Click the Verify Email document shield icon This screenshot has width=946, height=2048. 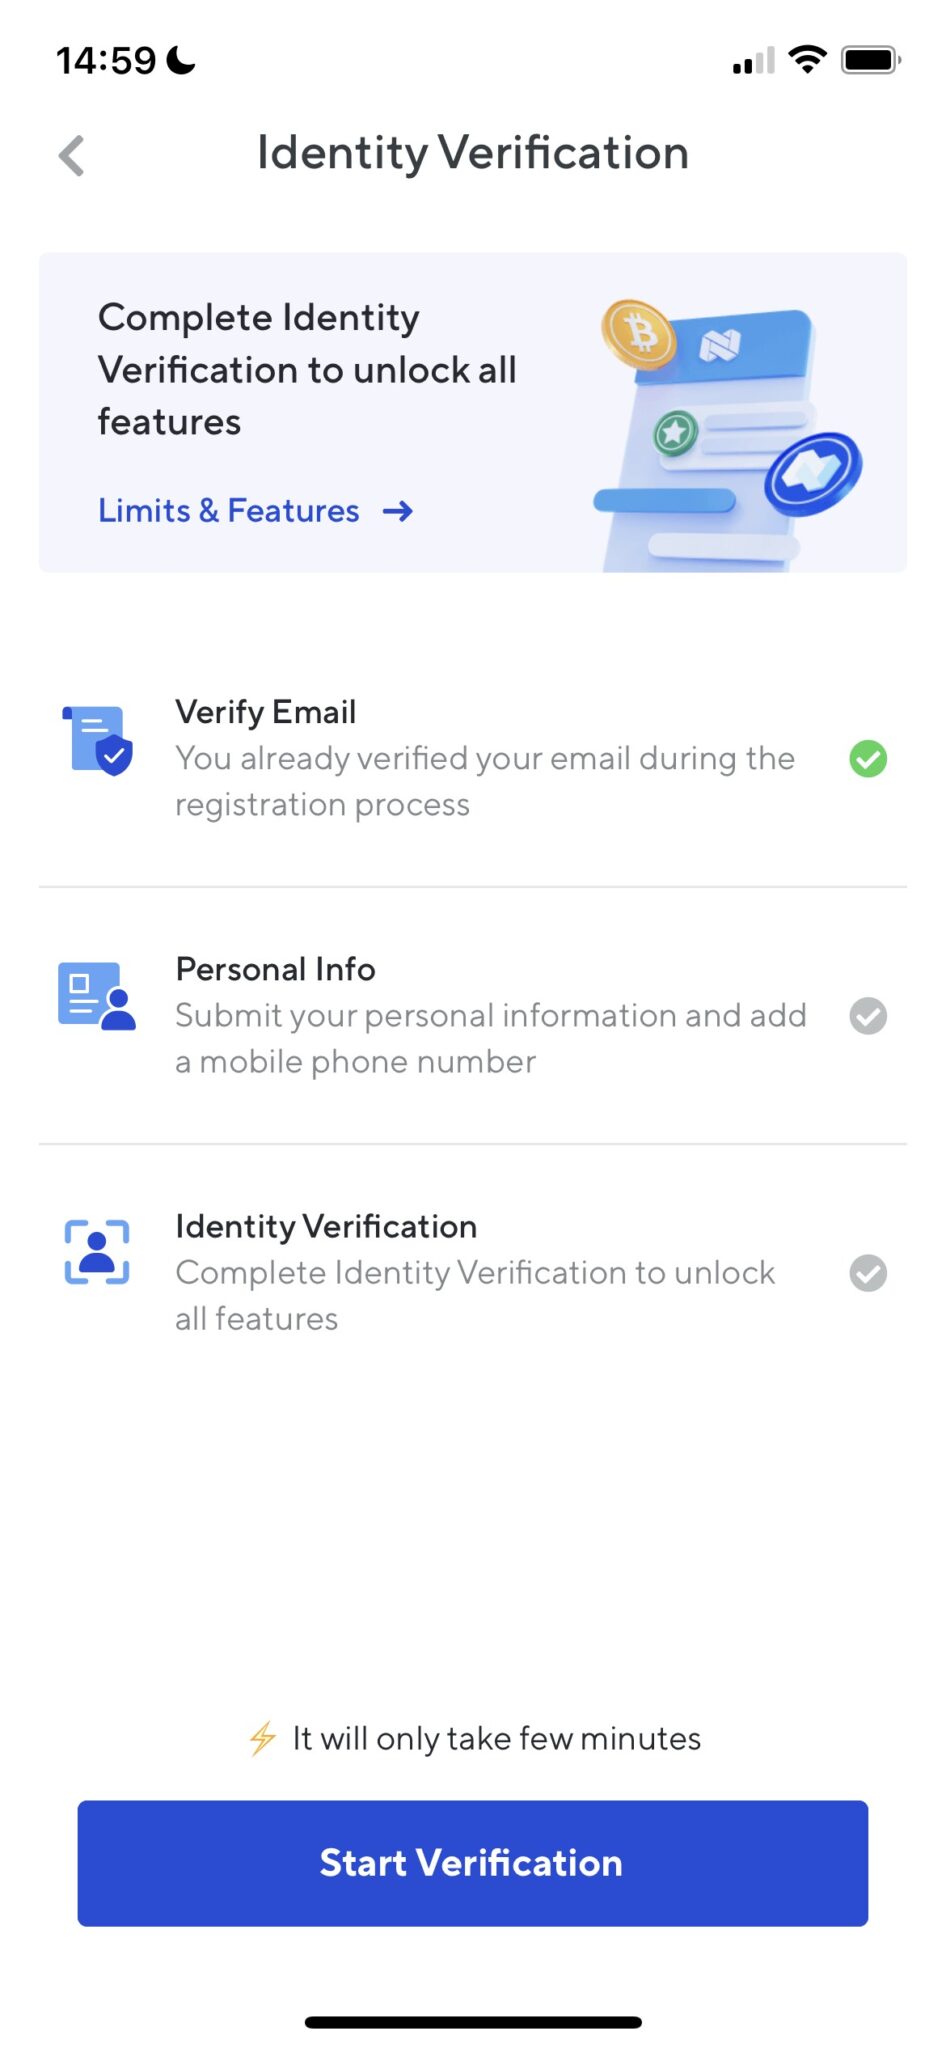click(97, 740)
